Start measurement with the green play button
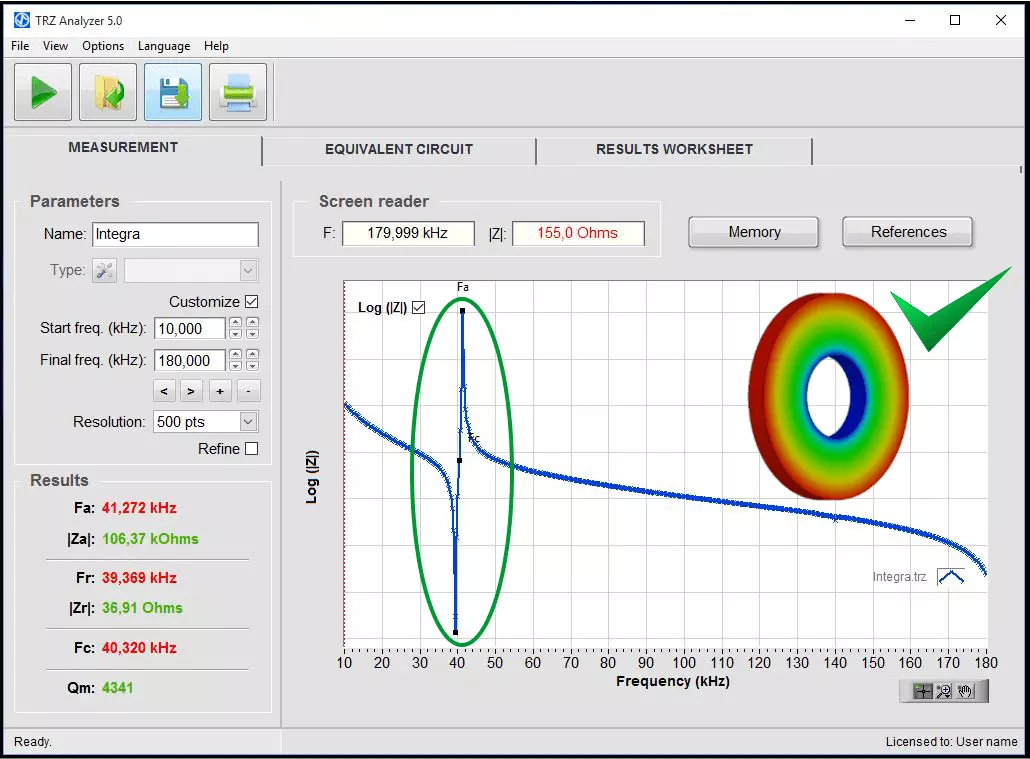This screenshot has width=1030, height=759. coord(43,92)
